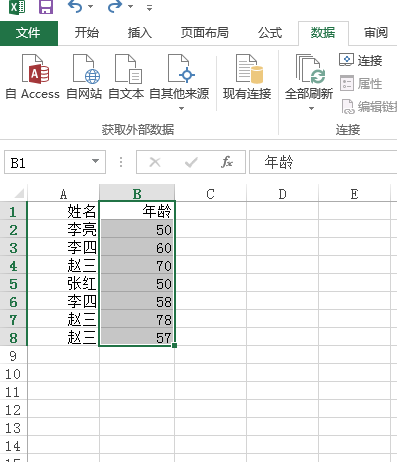The height and width of the screenshot is (462, 397).
Task: Save the workbook with the floppy icon
Action: [x=46, y=6]
